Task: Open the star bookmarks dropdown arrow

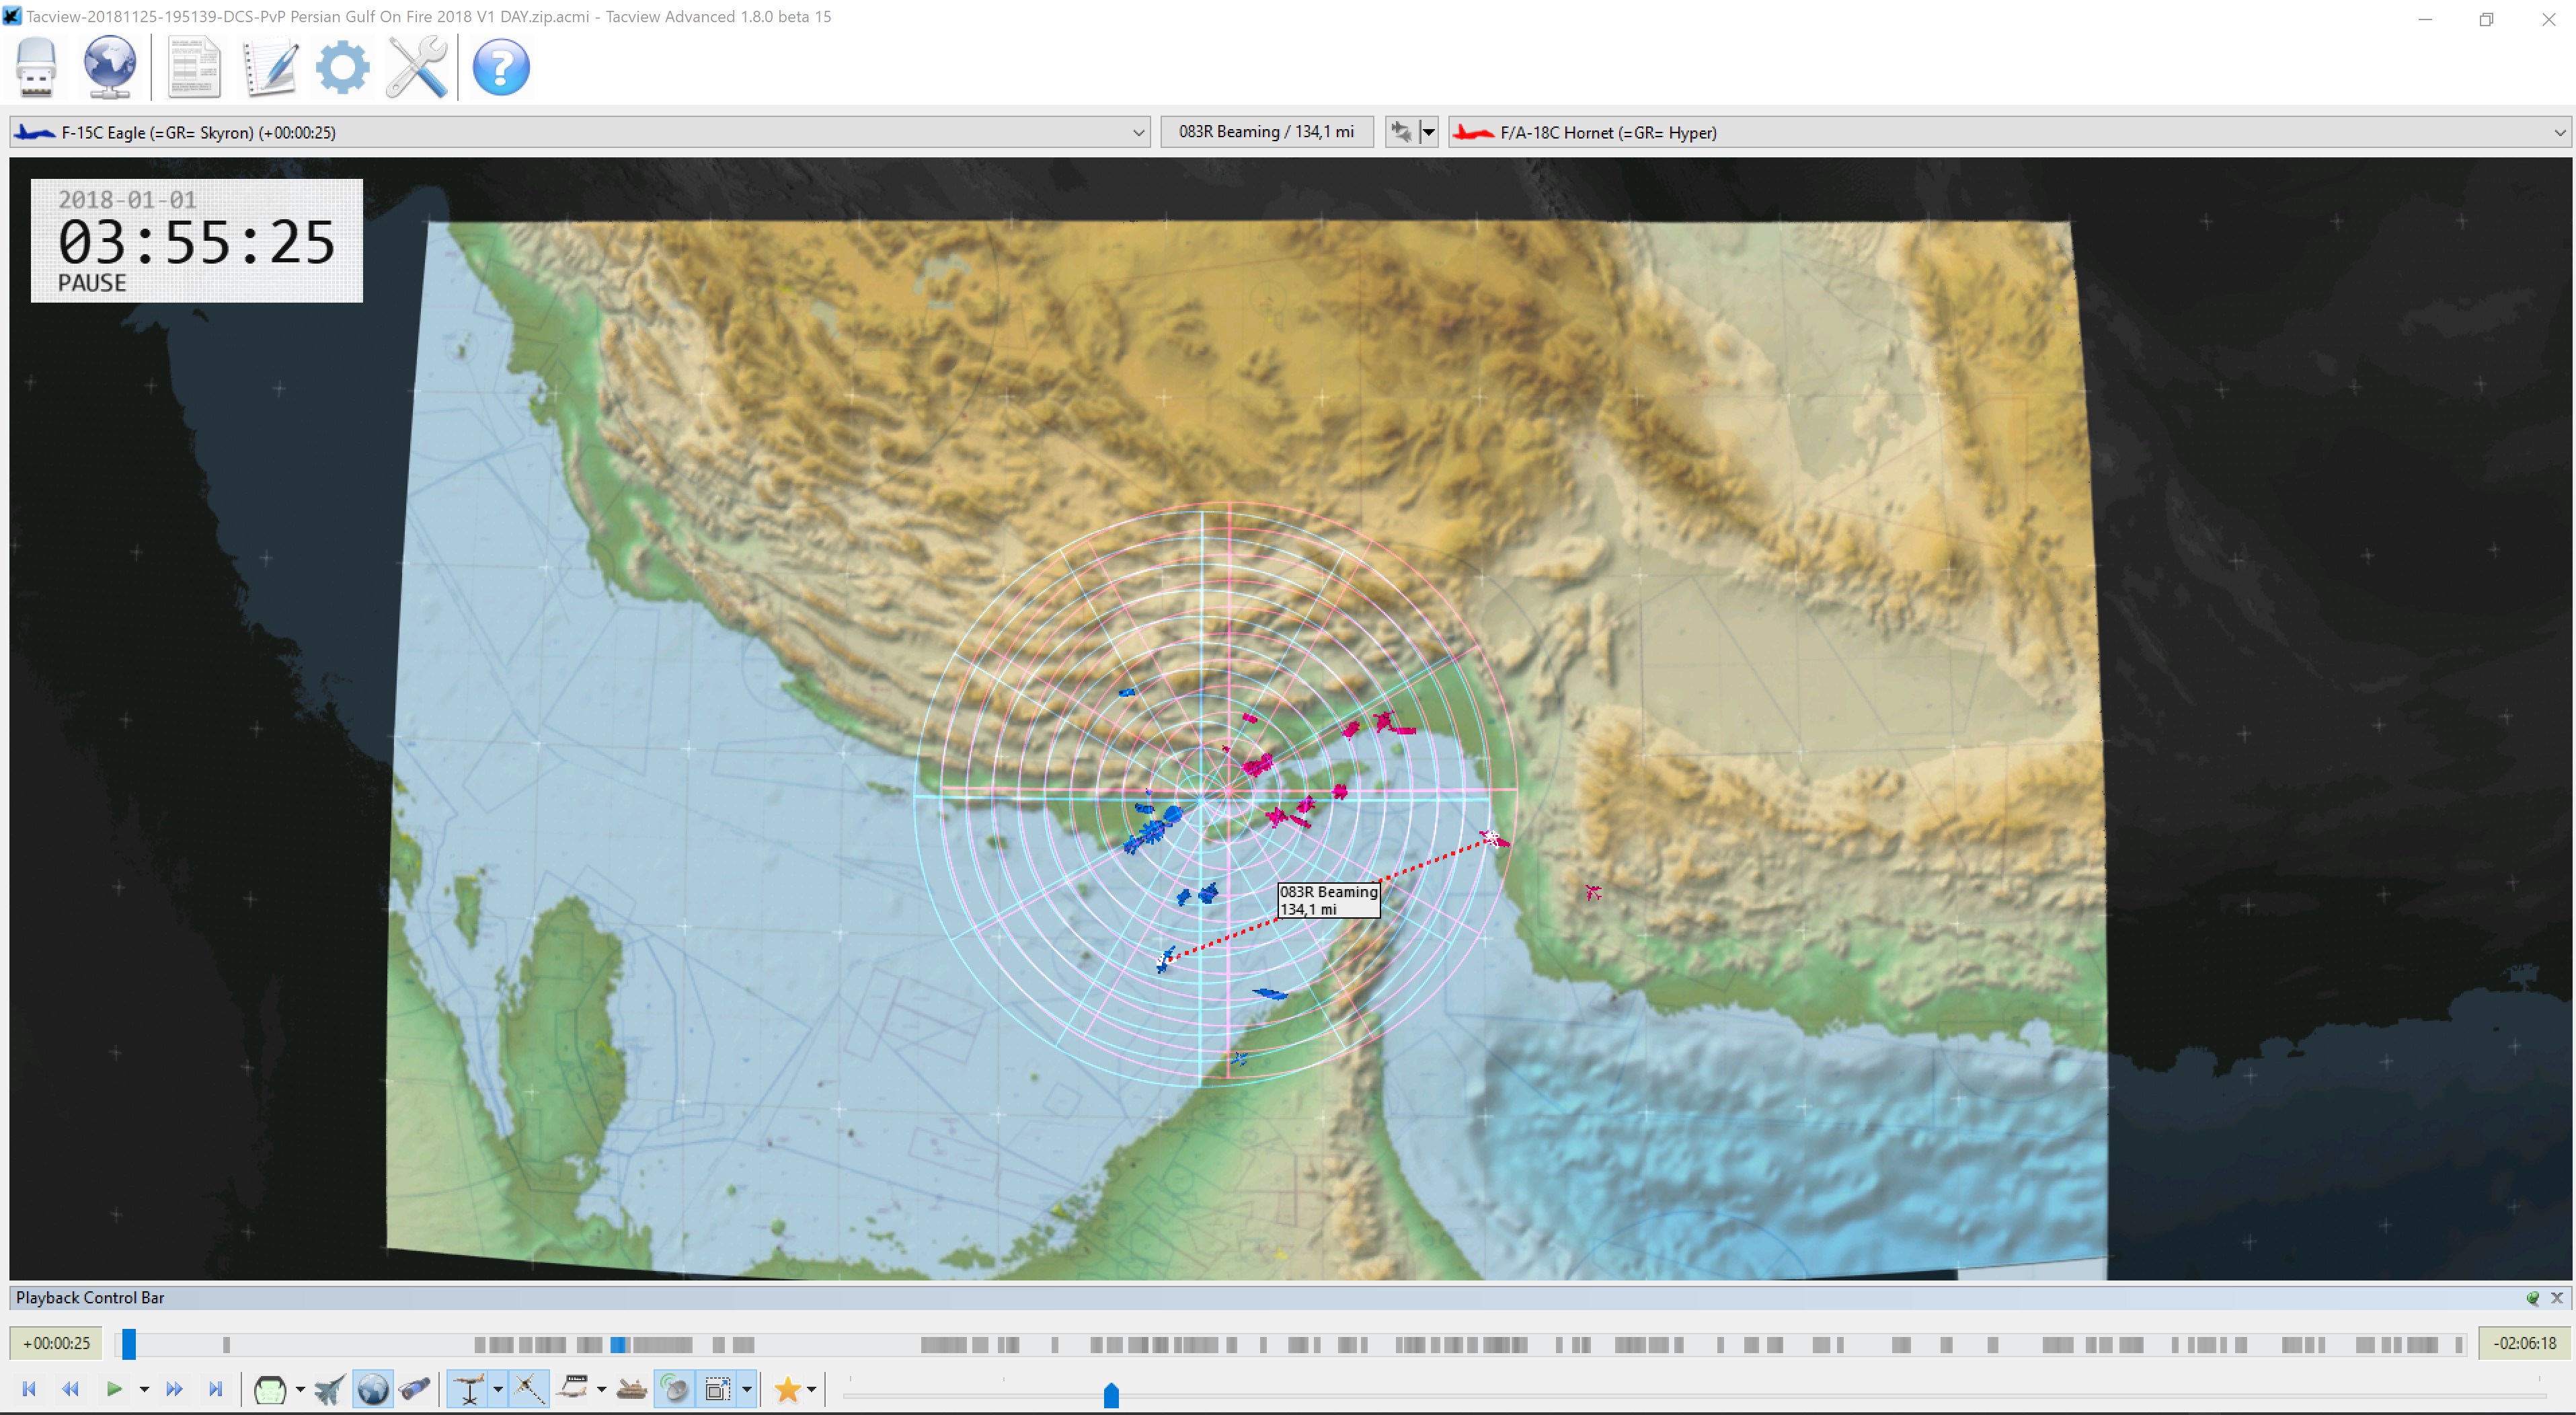Action: click(x=811, y=1389)
